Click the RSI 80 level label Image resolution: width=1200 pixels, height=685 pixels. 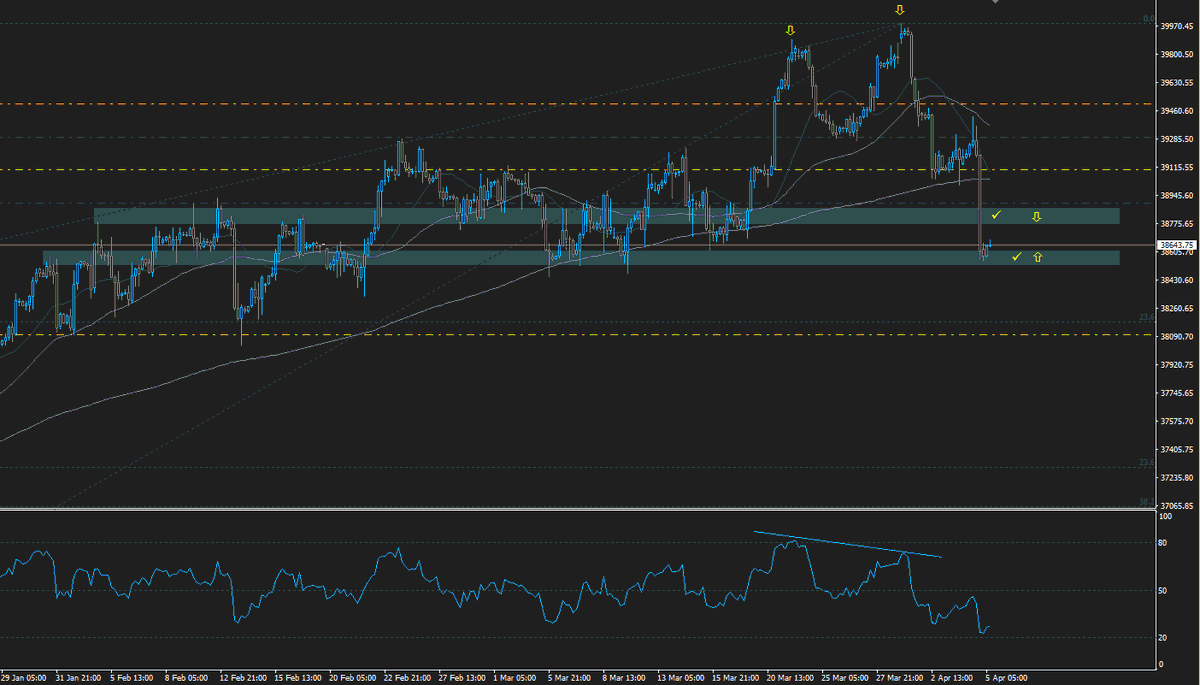(x=1163, y=543)
